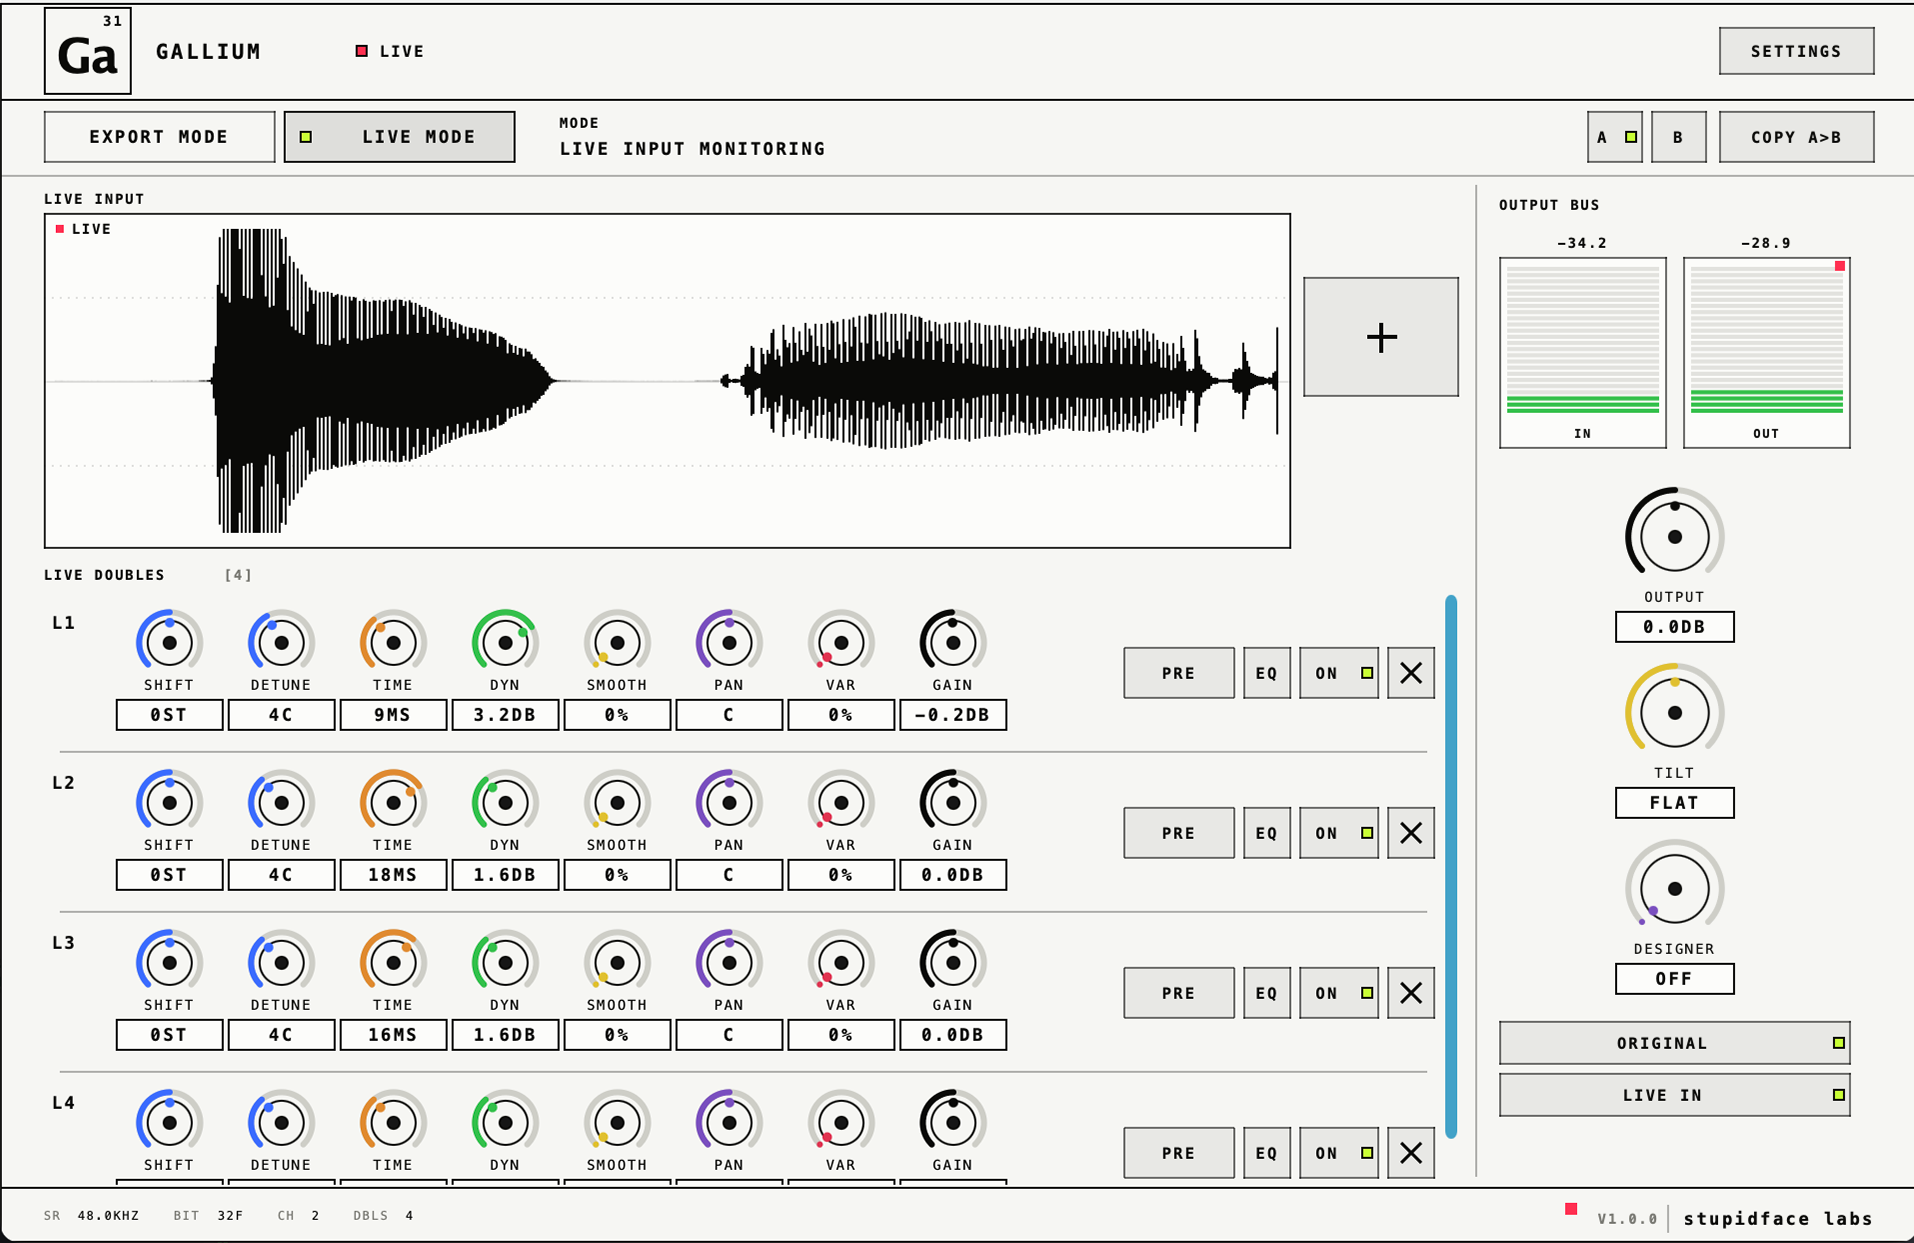This screenshot has height=1243, width=1914.
Task: Toggle L4 ON switch
Action: pos(1339,1153)
